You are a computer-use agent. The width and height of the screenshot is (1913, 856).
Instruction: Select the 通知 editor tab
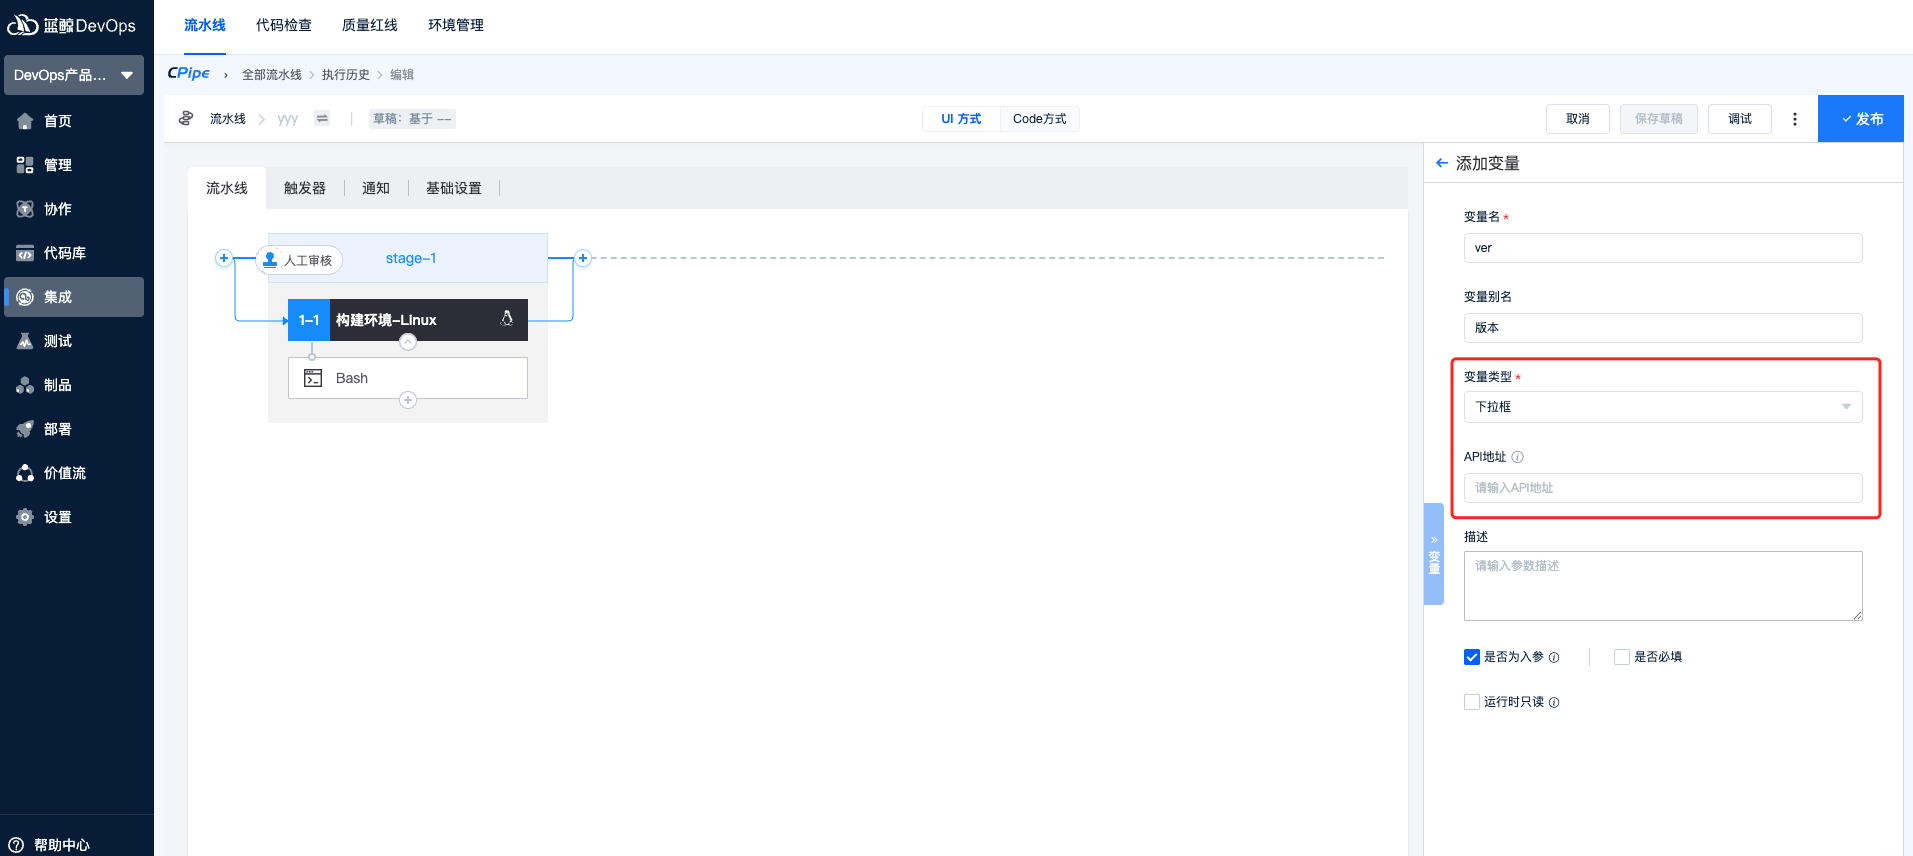(376, 188)
